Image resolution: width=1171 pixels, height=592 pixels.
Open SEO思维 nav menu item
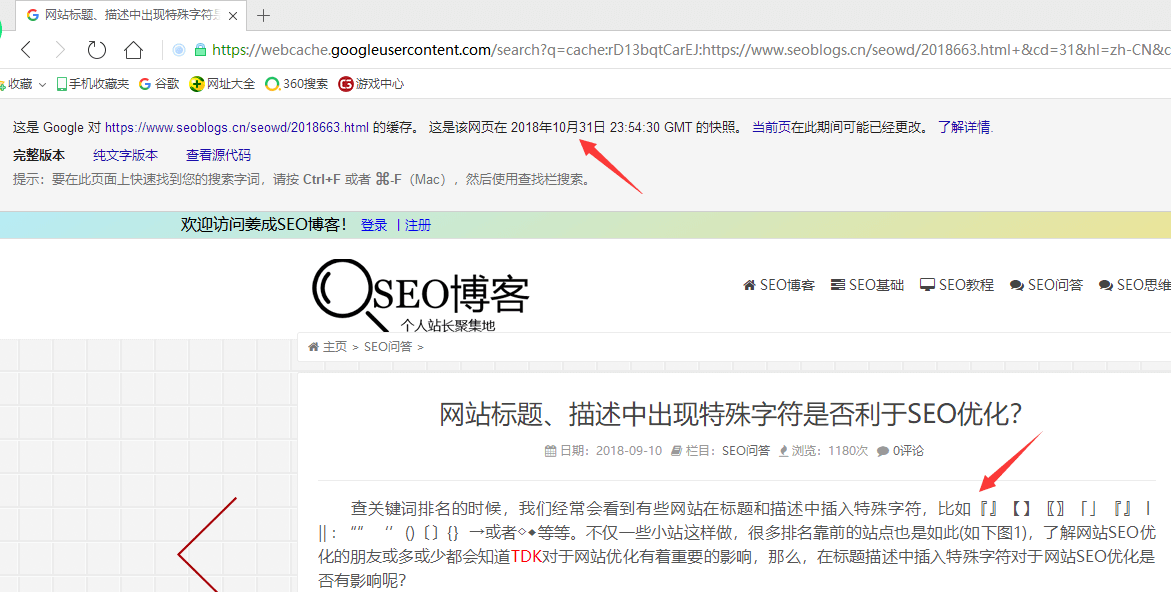(1134, 285)
